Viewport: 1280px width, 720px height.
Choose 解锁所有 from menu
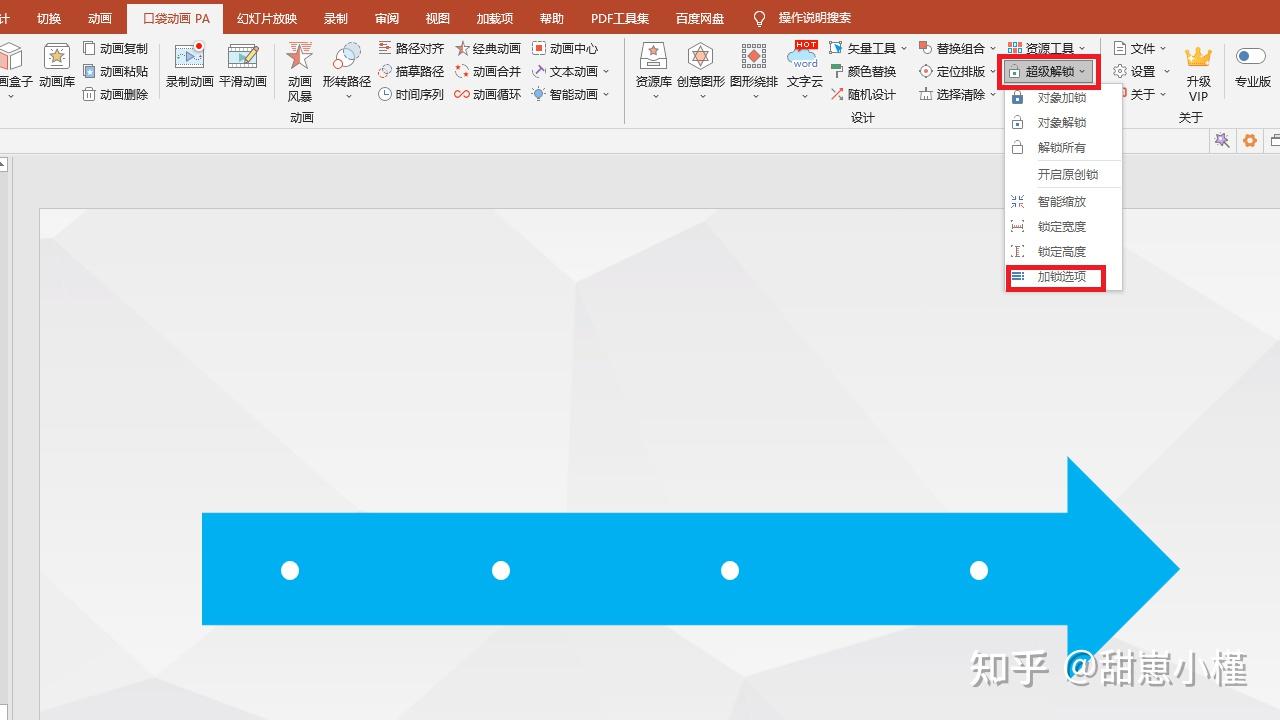coord(1063,147)
